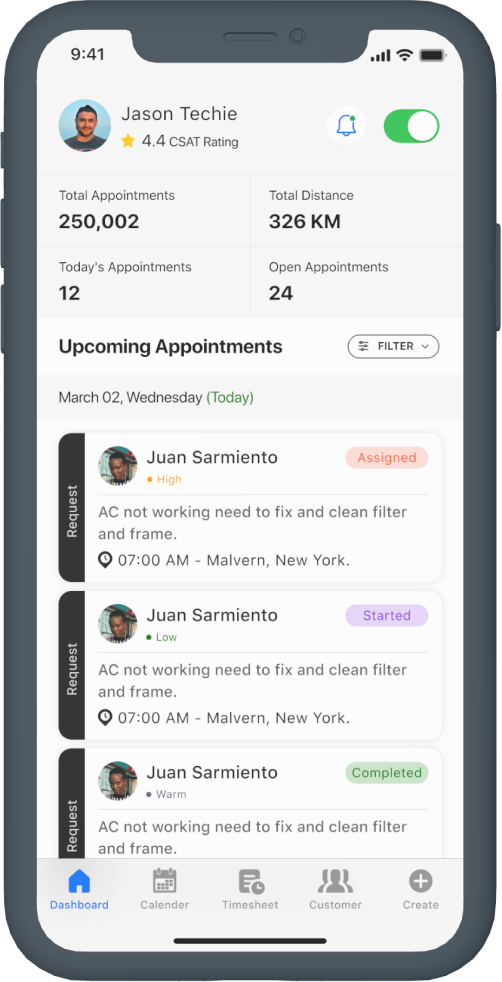Open notifications via the bell icon

click(346, 126)
